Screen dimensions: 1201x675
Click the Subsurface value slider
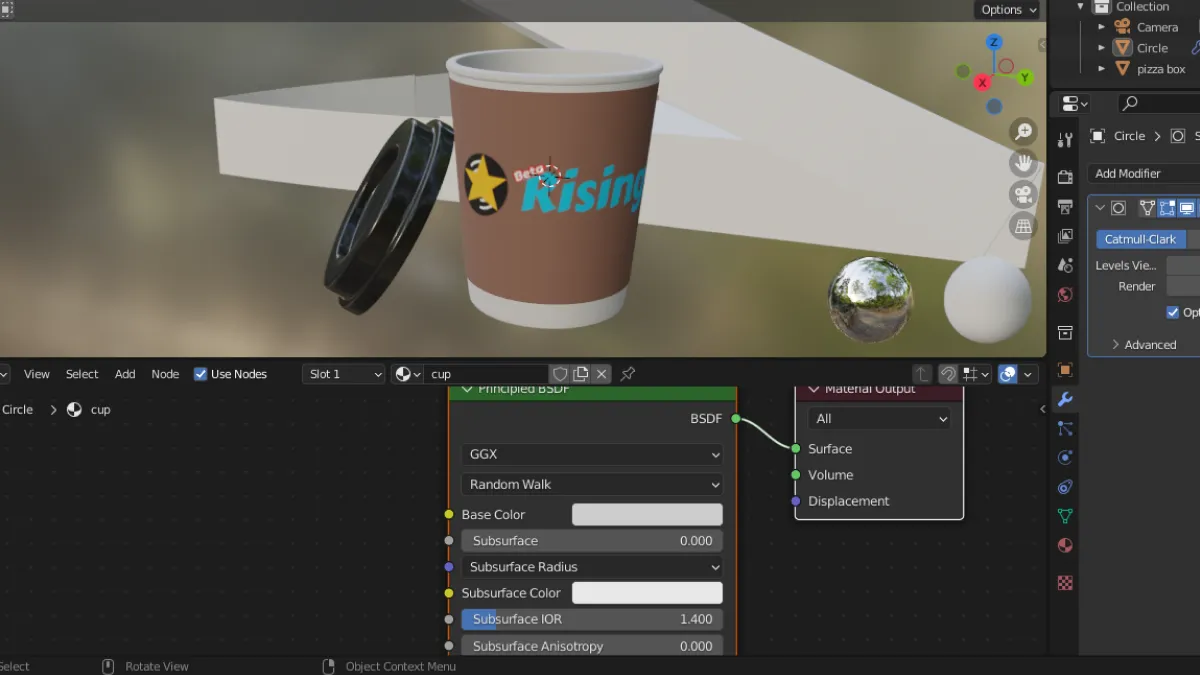pos(592,541)
